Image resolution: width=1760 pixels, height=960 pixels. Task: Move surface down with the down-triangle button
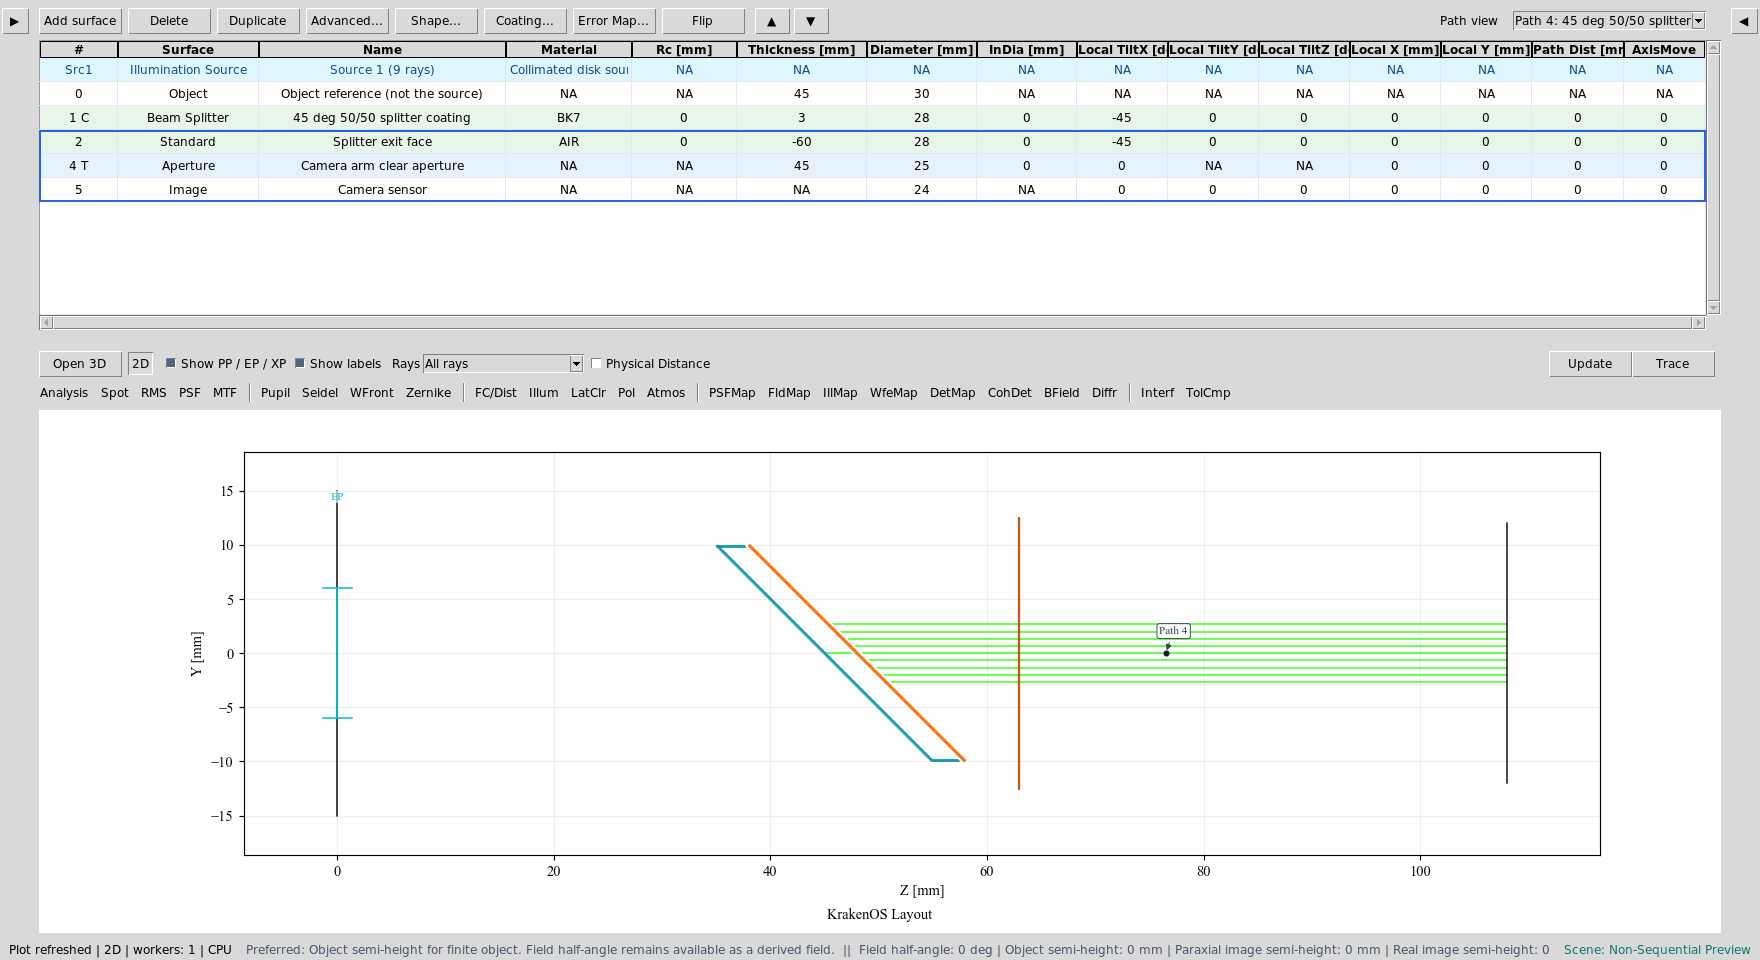point(811,21)
